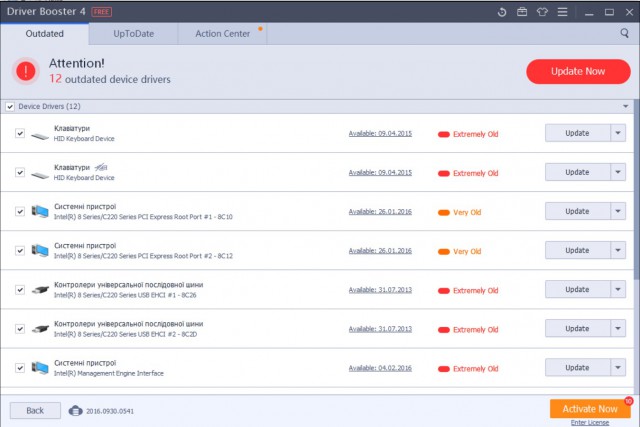Open Update dropdown arrow for USB EHCI #2
The width and height of the screenshot is (640, 427).
tap(618, 329)
